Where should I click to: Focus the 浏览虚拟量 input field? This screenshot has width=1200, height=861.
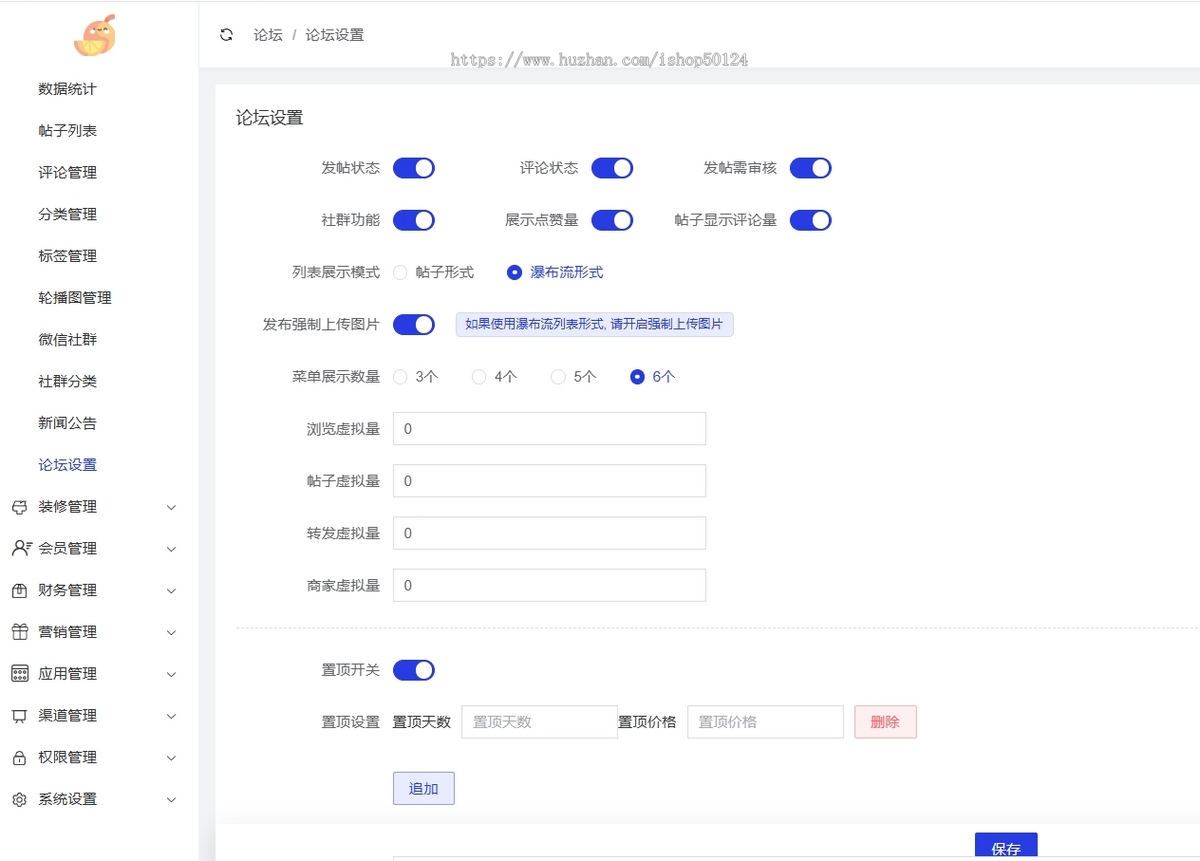(550, 429)
